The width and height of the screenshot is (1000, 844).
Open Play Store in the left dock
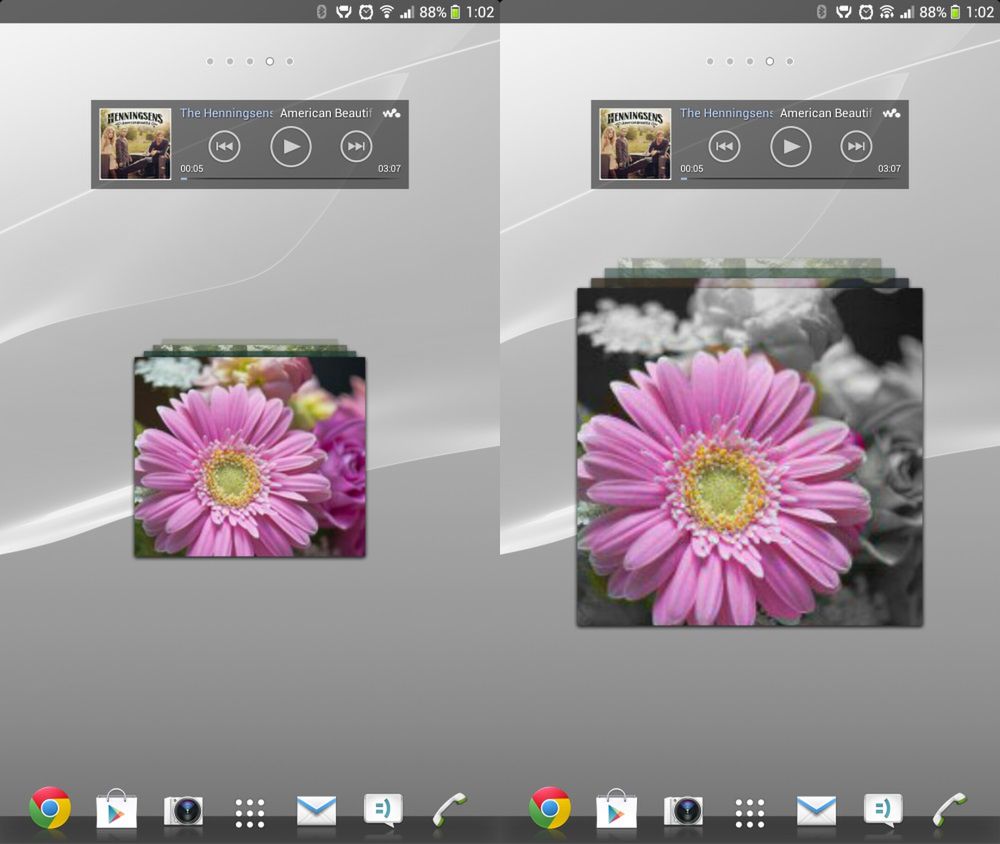[x=116, y=809]
